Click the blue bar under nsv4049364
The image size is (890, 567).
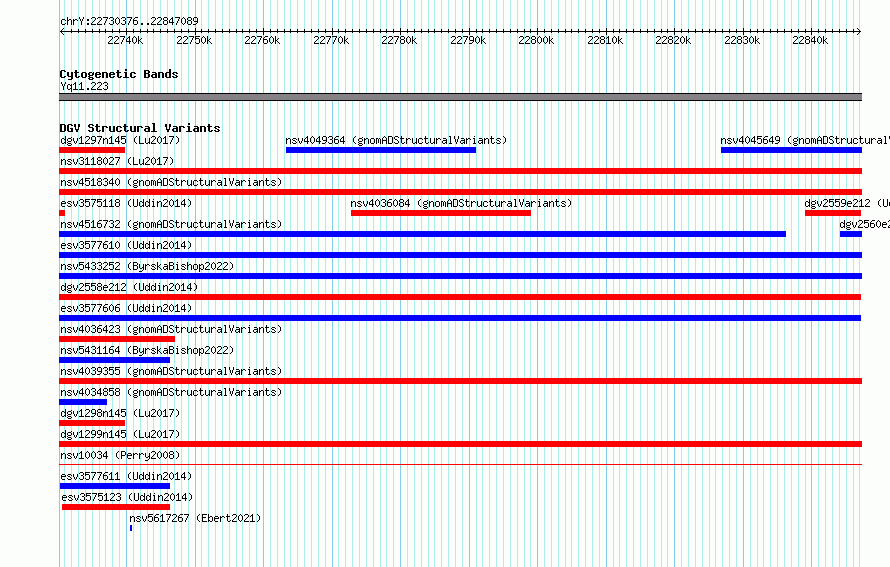pyautogui.click(x=381, y=150)
